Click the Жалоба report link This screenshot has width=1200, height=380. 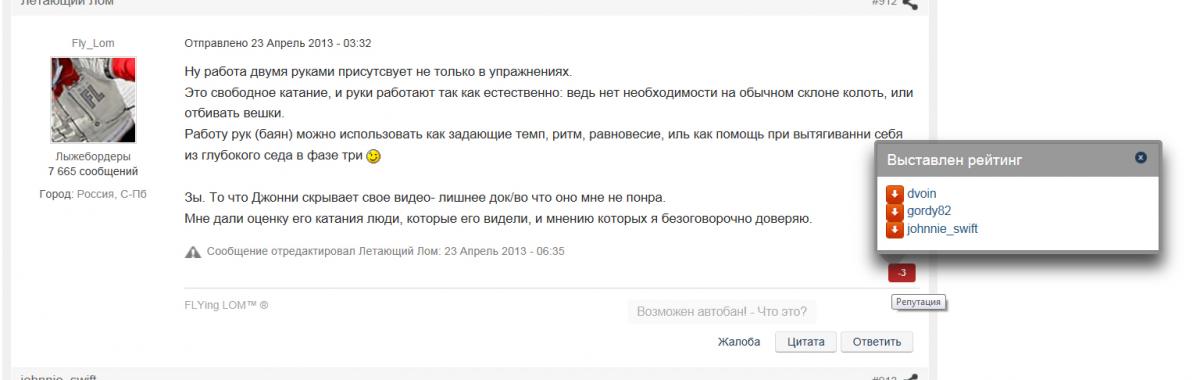click(741, 342)
